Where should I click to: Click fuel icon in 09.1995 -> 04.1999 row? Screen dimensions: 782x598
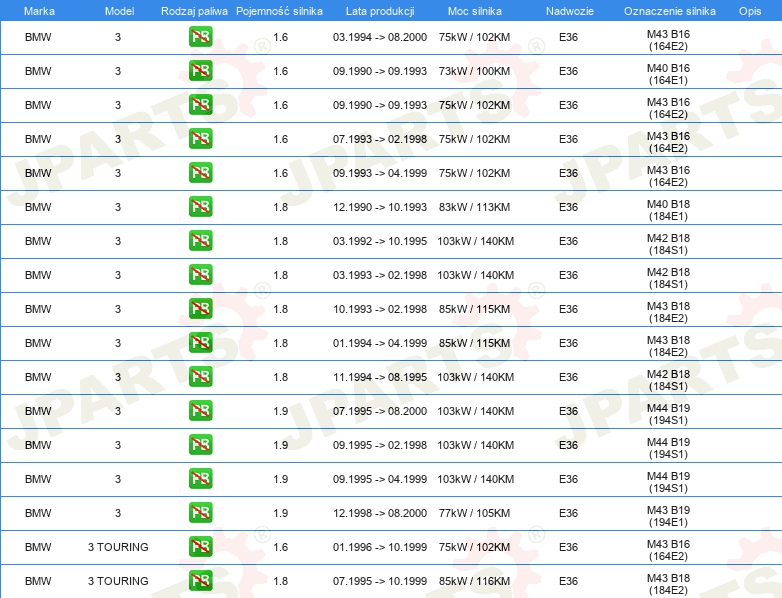[x=200, y=478]
